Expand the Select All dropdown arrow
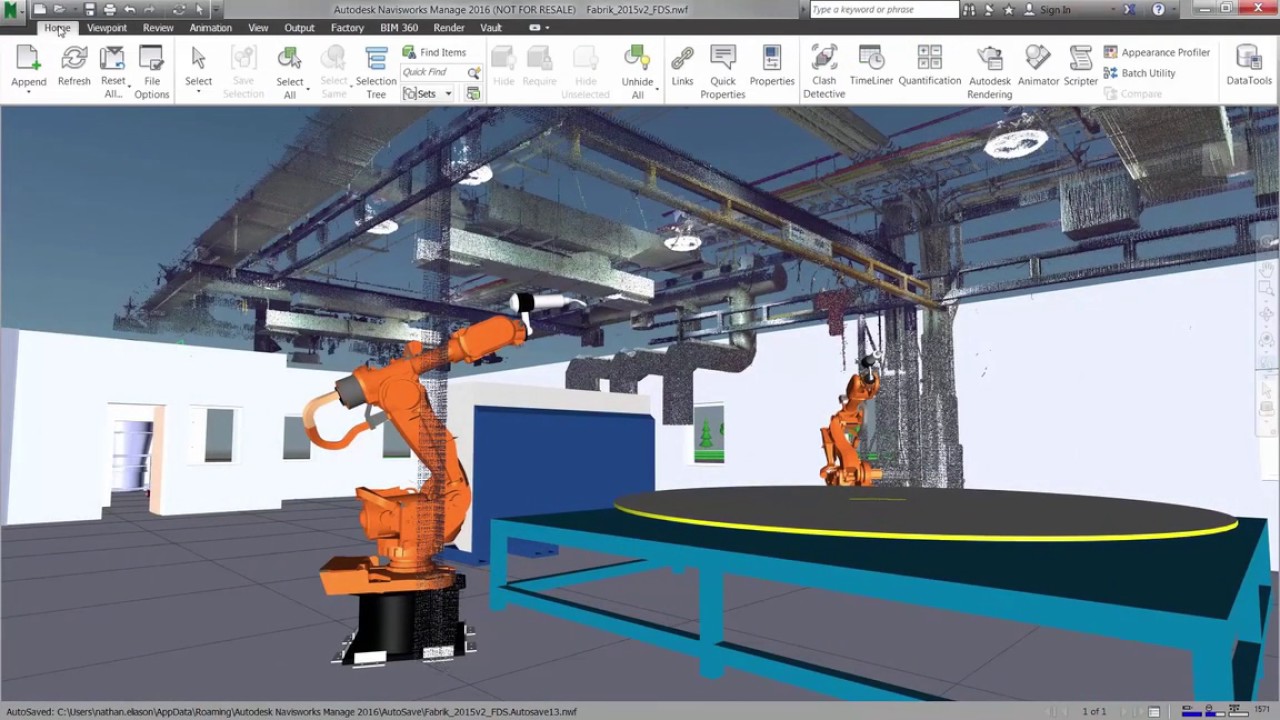Image resolution: width=1280 pixels, height=720 pixels. click(x=307, y=89)
